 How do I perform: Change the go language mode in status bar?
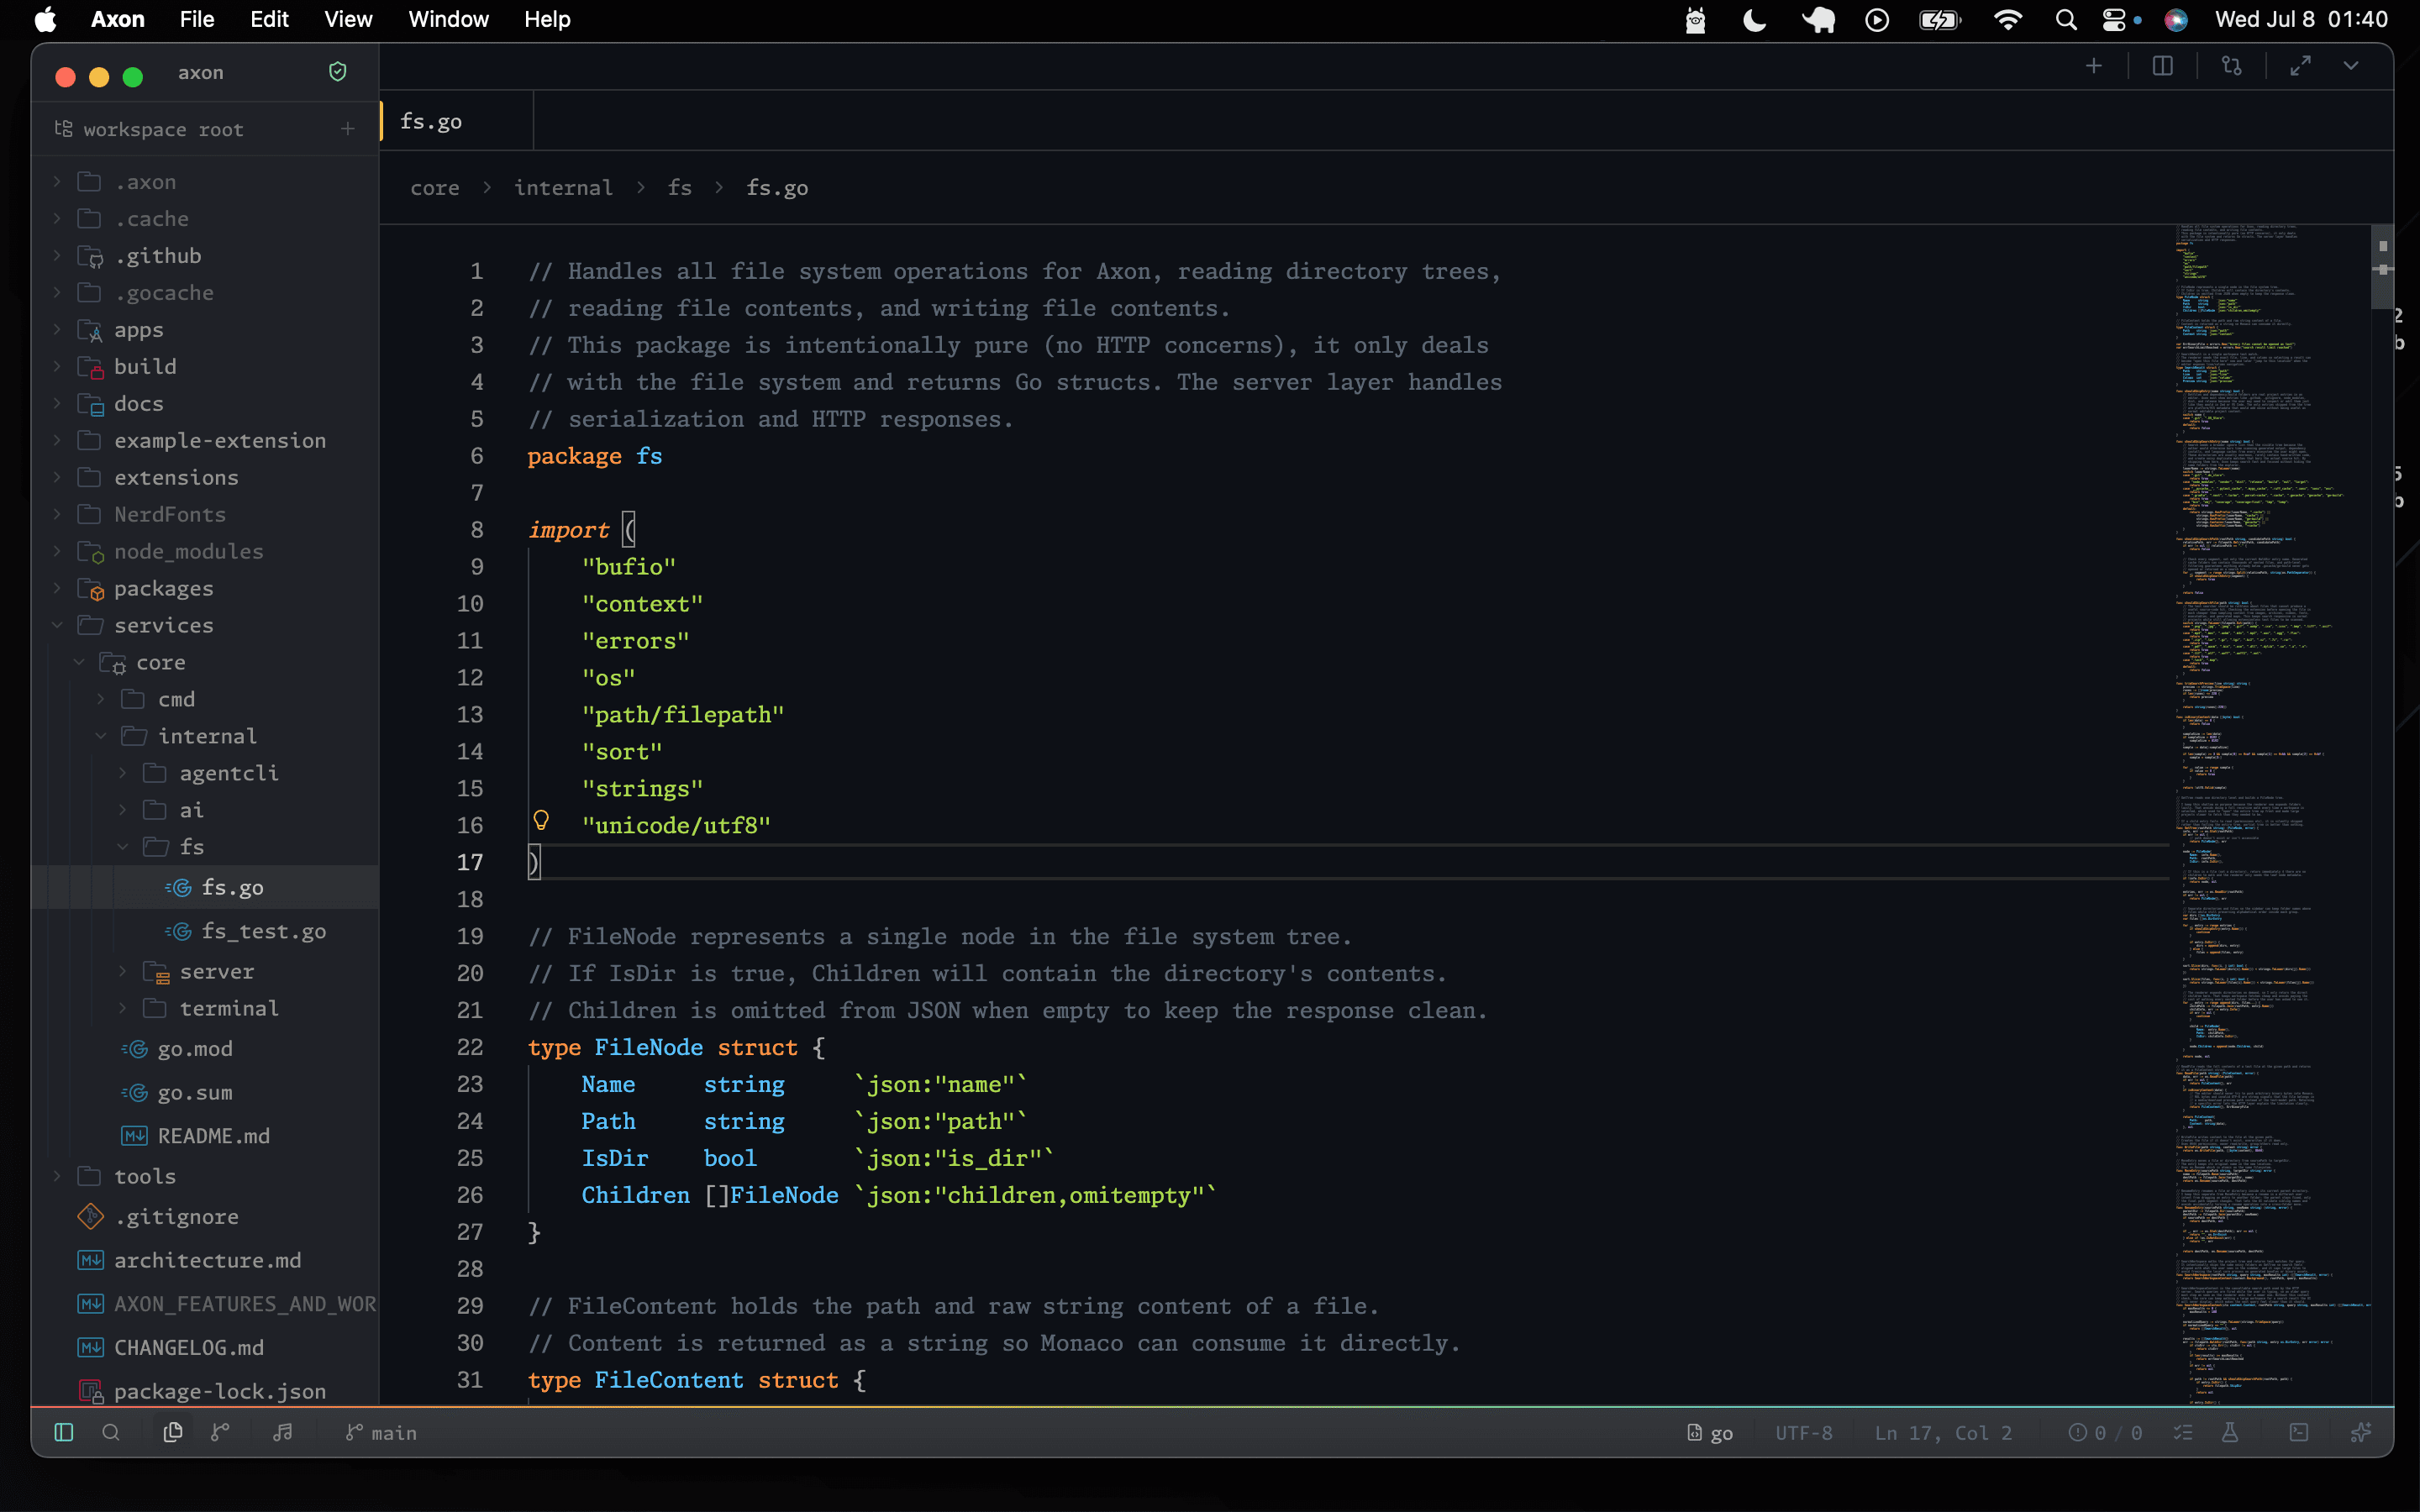pos(1710,1433)
